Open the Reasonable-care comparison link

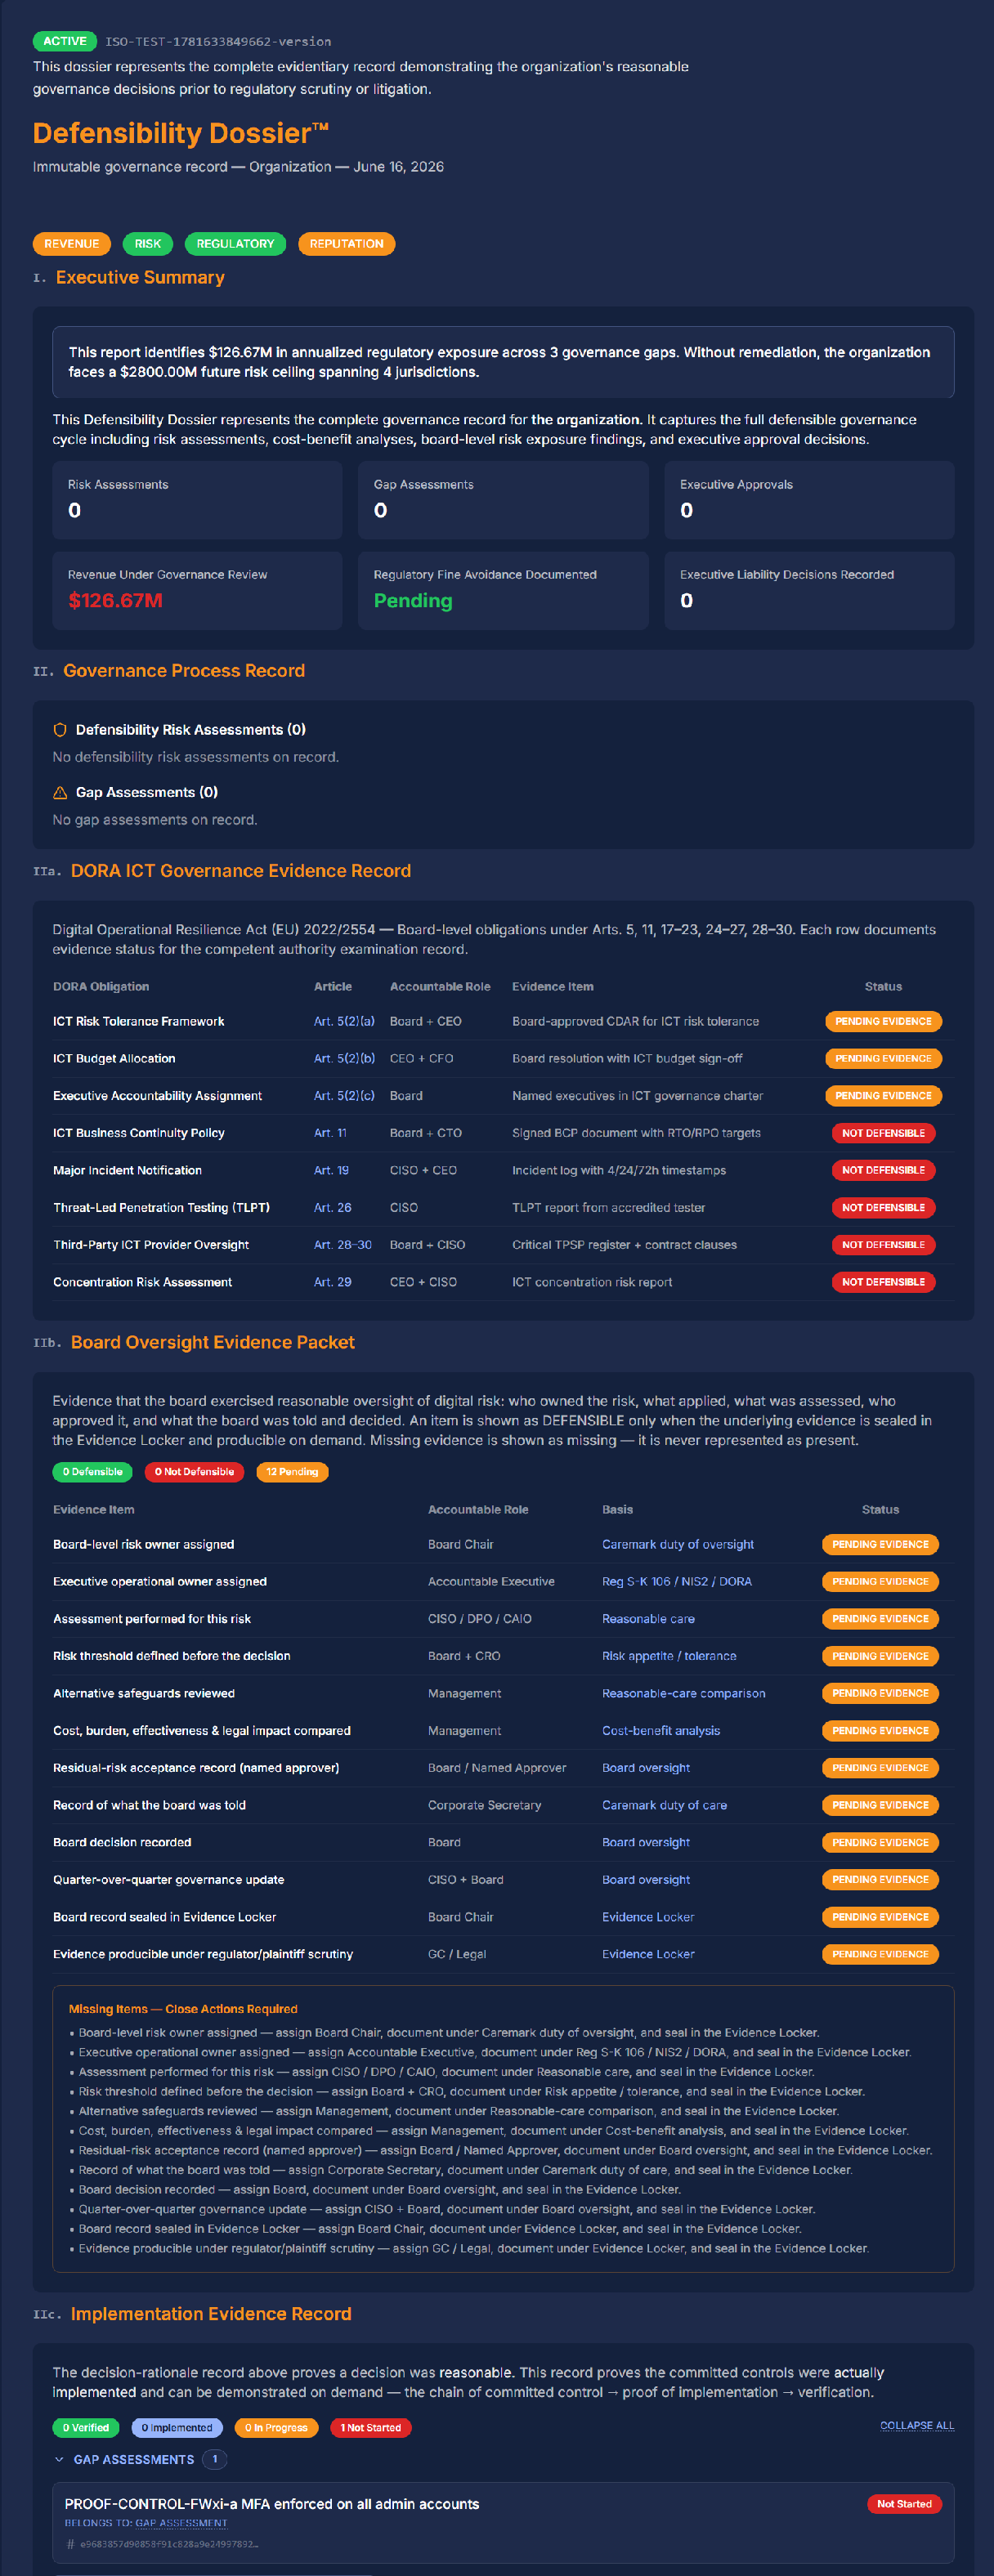[x=684, y=1693]
